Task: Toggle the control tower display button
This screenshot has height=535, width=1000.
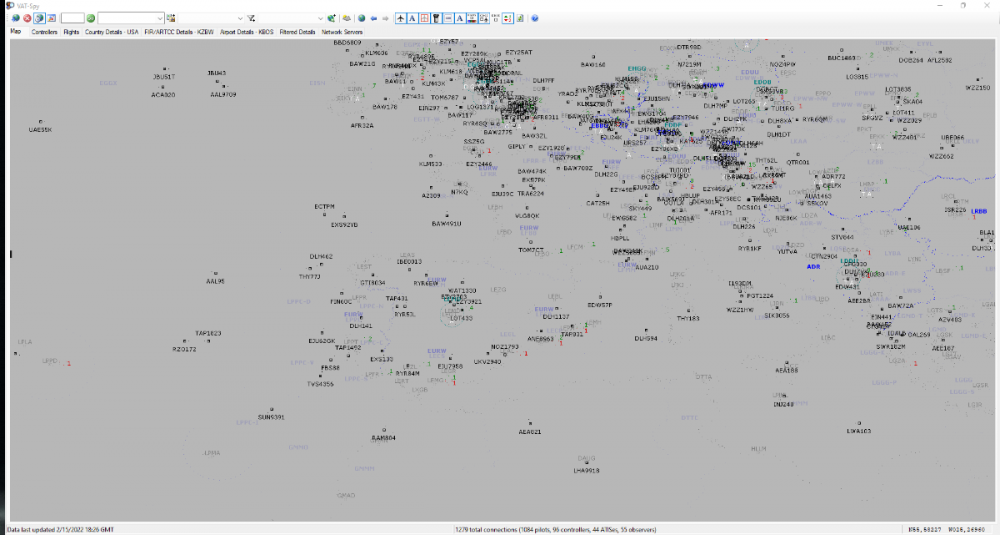Action: [436, 18]
